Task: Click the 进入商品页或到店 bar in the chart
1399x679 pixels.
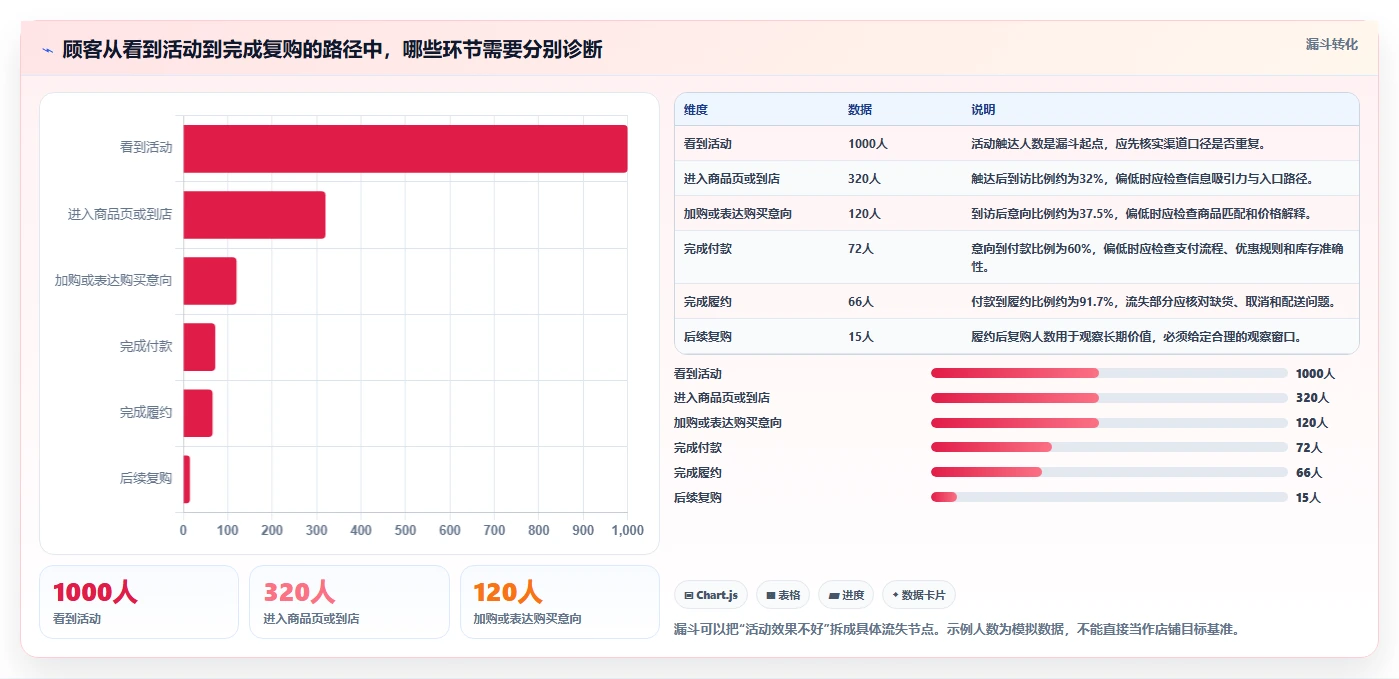Action: (254, 214)
